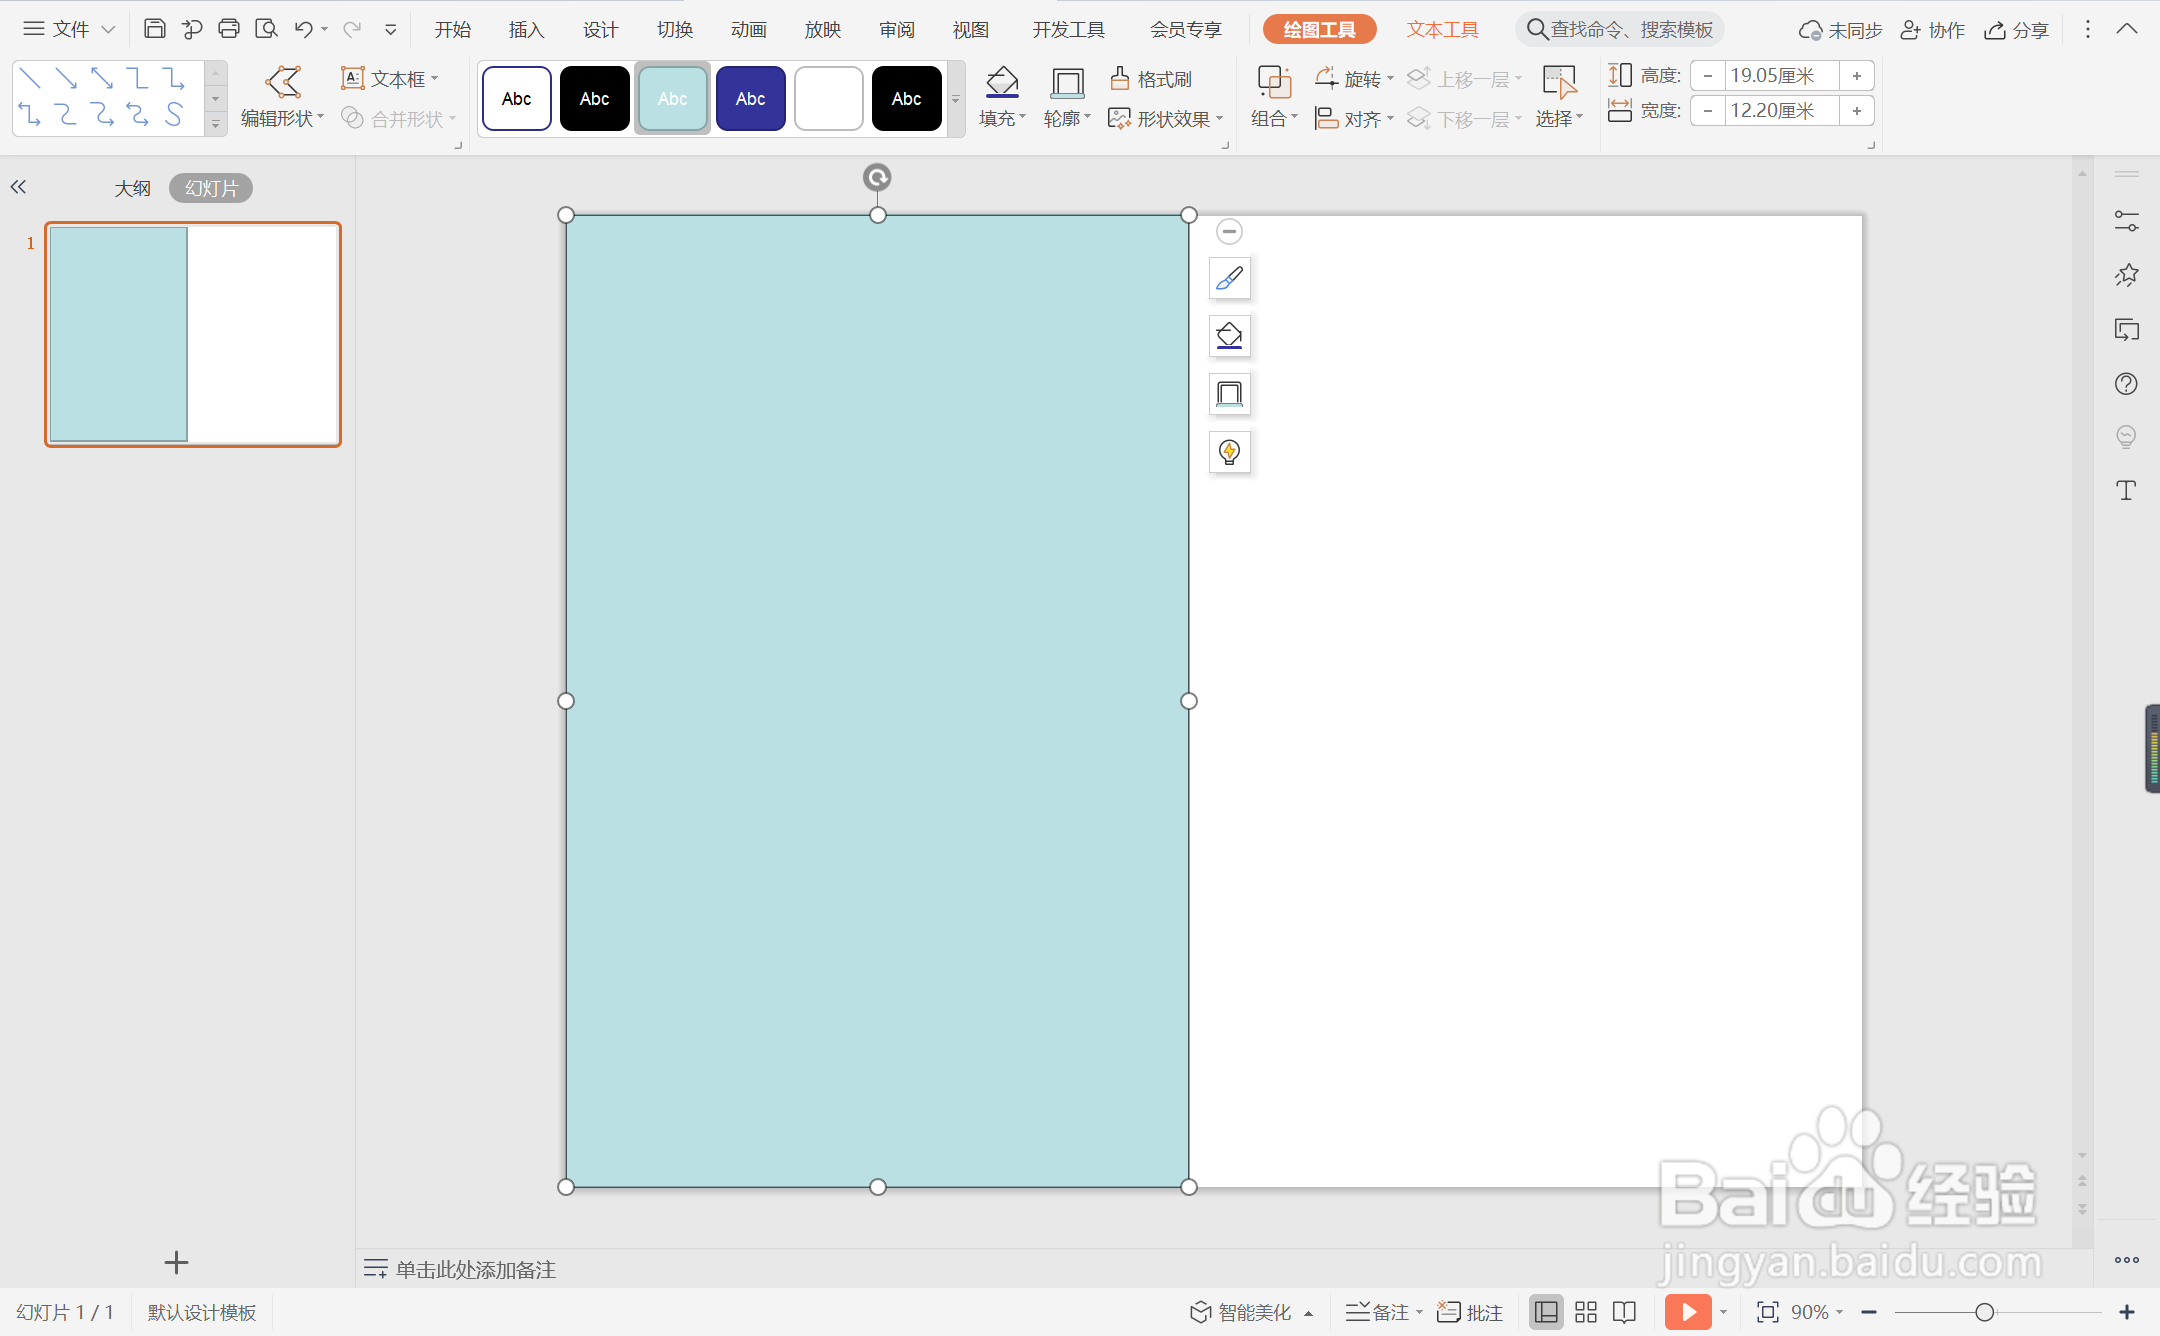This screenshot has width=2160, height=1336.
Task: Click the 批注 (Comments) button
Action: tap(1470, 1312)
